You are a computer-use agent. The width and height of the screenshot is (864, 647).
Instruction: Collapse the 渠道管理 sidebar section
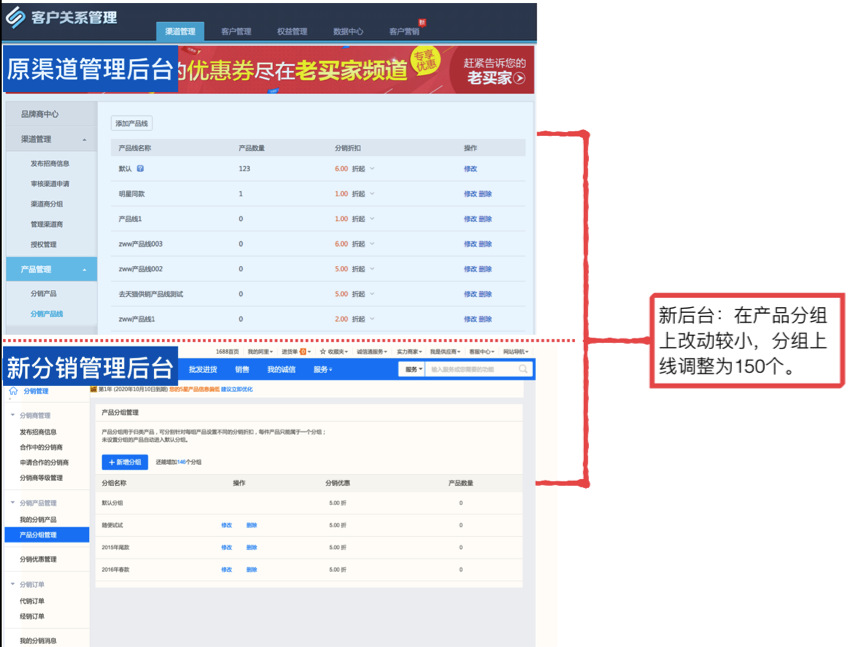[x=84, y=139]
